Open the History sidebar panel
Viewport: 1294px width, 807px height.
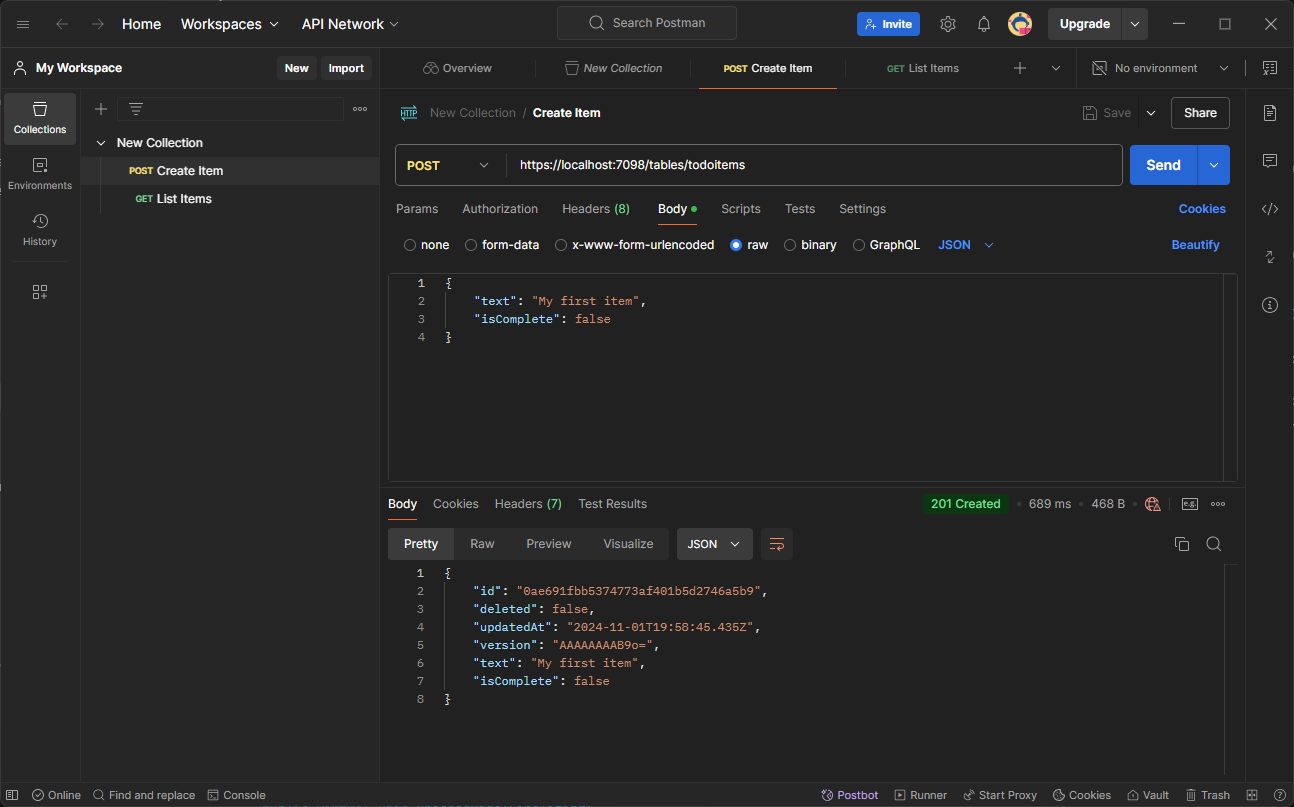pos(40,230)
